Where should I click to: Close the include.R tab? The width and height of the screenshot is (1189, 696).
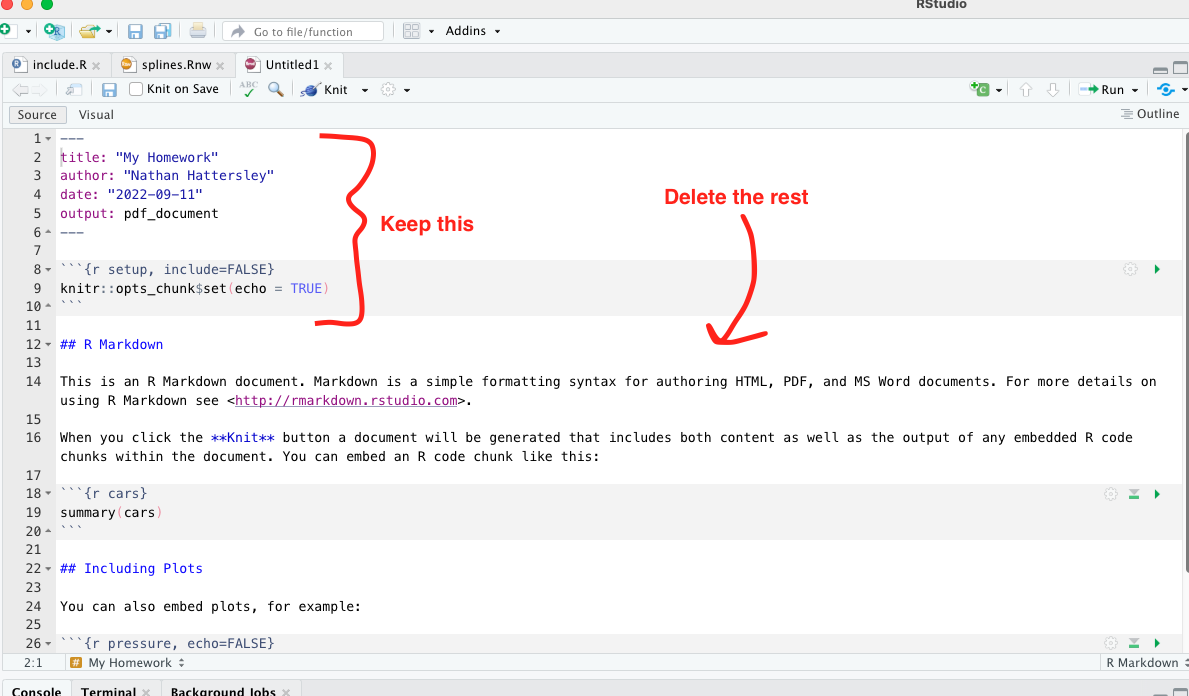pos(96,66)
